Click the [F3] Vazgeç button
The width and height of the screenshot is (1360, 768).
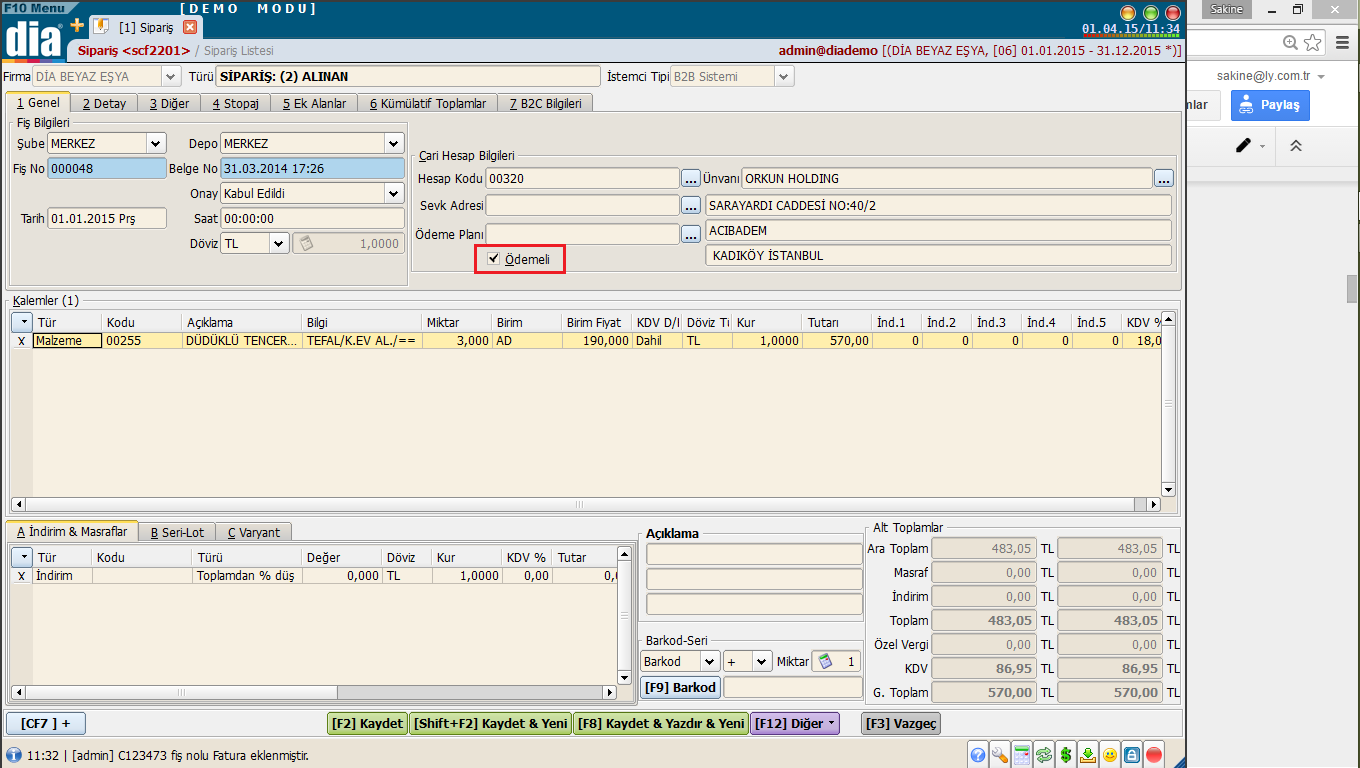(x=901, y=723)
